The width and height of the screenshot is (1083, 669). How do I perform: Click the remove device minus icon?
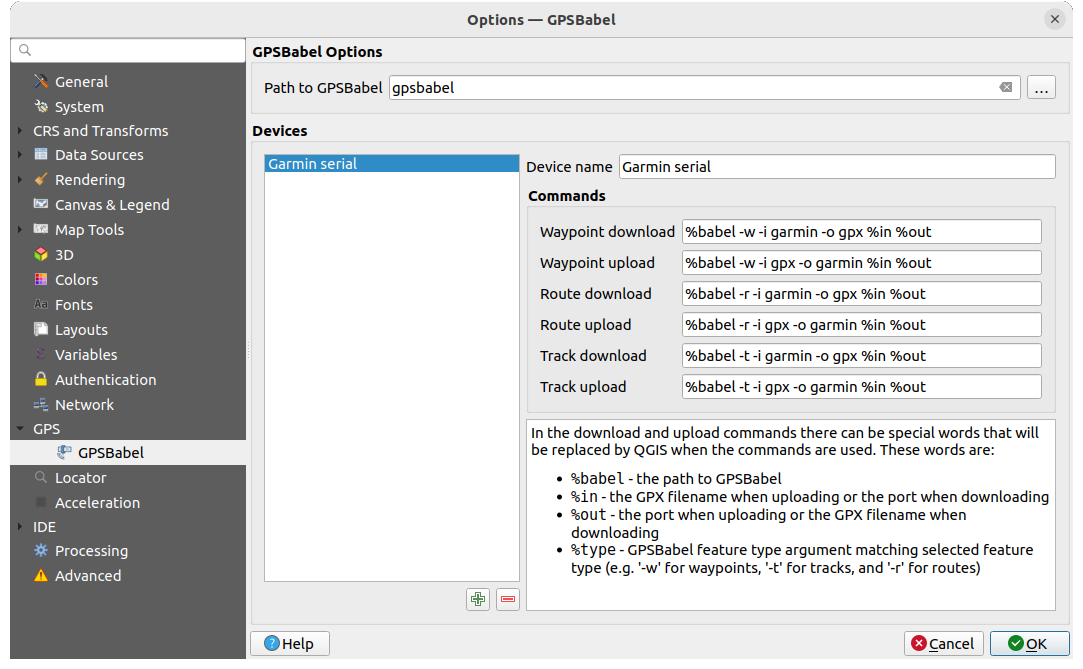coord(508,599)
